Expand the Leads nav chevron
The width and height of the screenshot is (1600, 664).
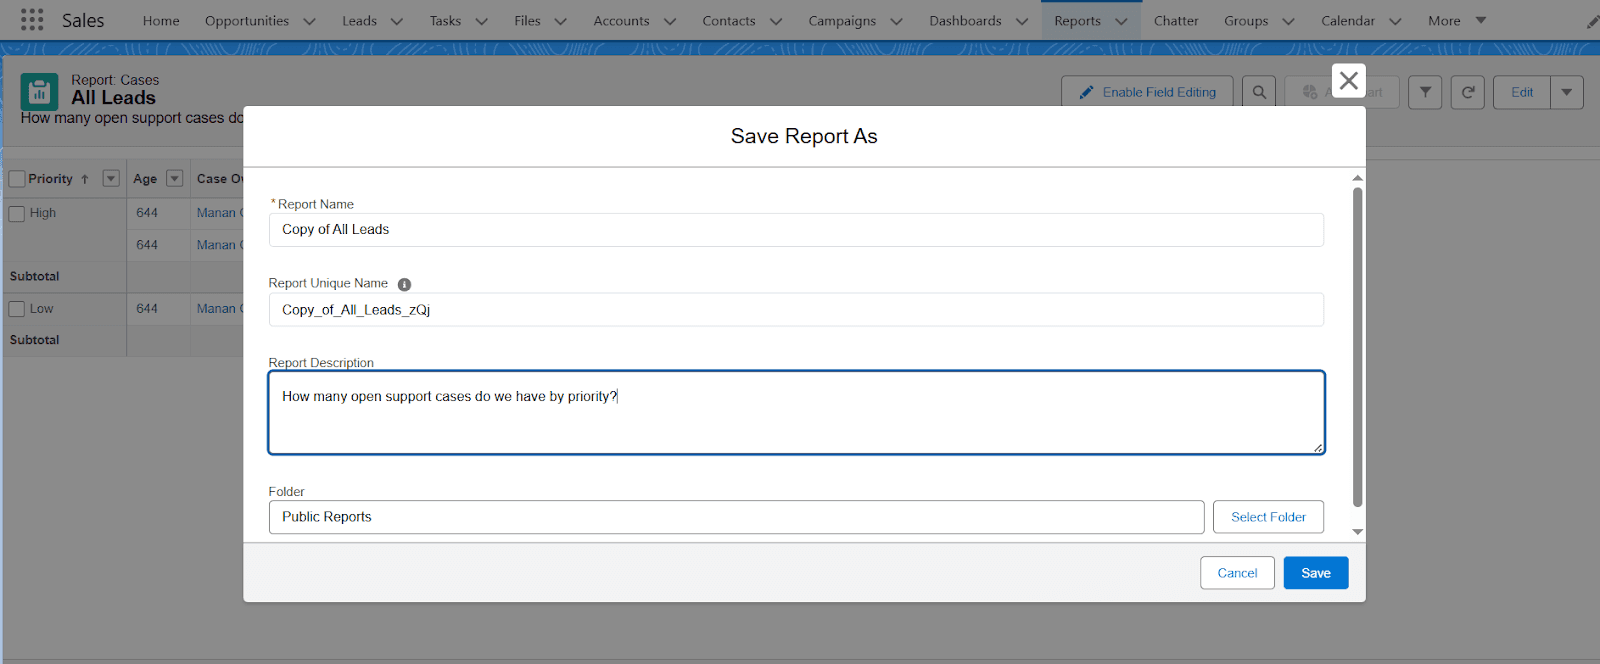point(397,21)
